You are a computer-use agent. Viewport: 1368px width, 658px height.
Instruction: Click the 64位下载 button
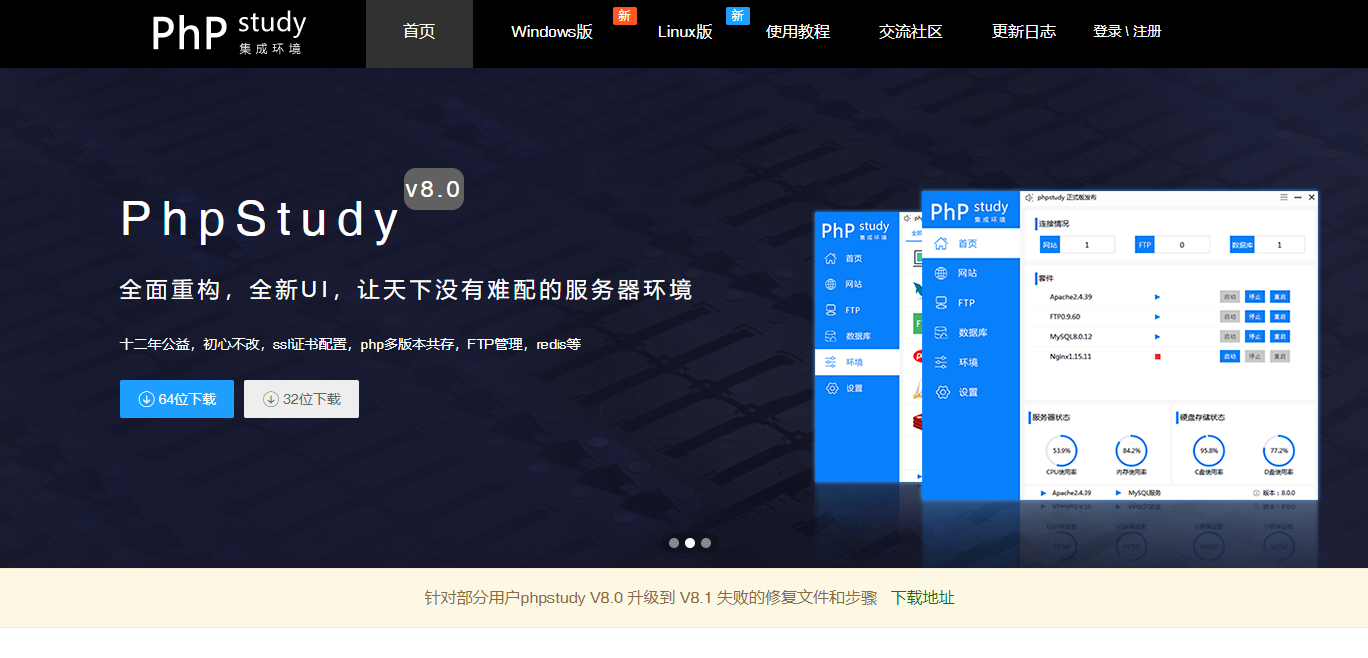coord(177,399)
